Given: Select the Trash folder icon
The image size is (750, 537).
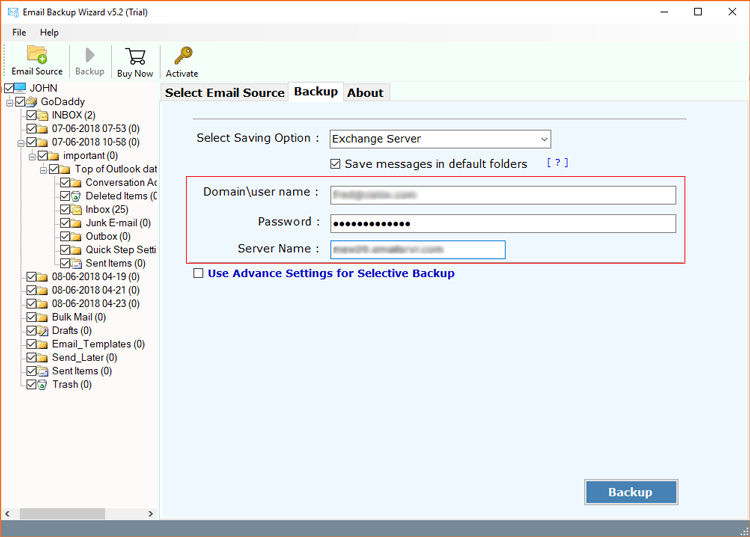Looking at the screenshot, I should coord(43,385).
